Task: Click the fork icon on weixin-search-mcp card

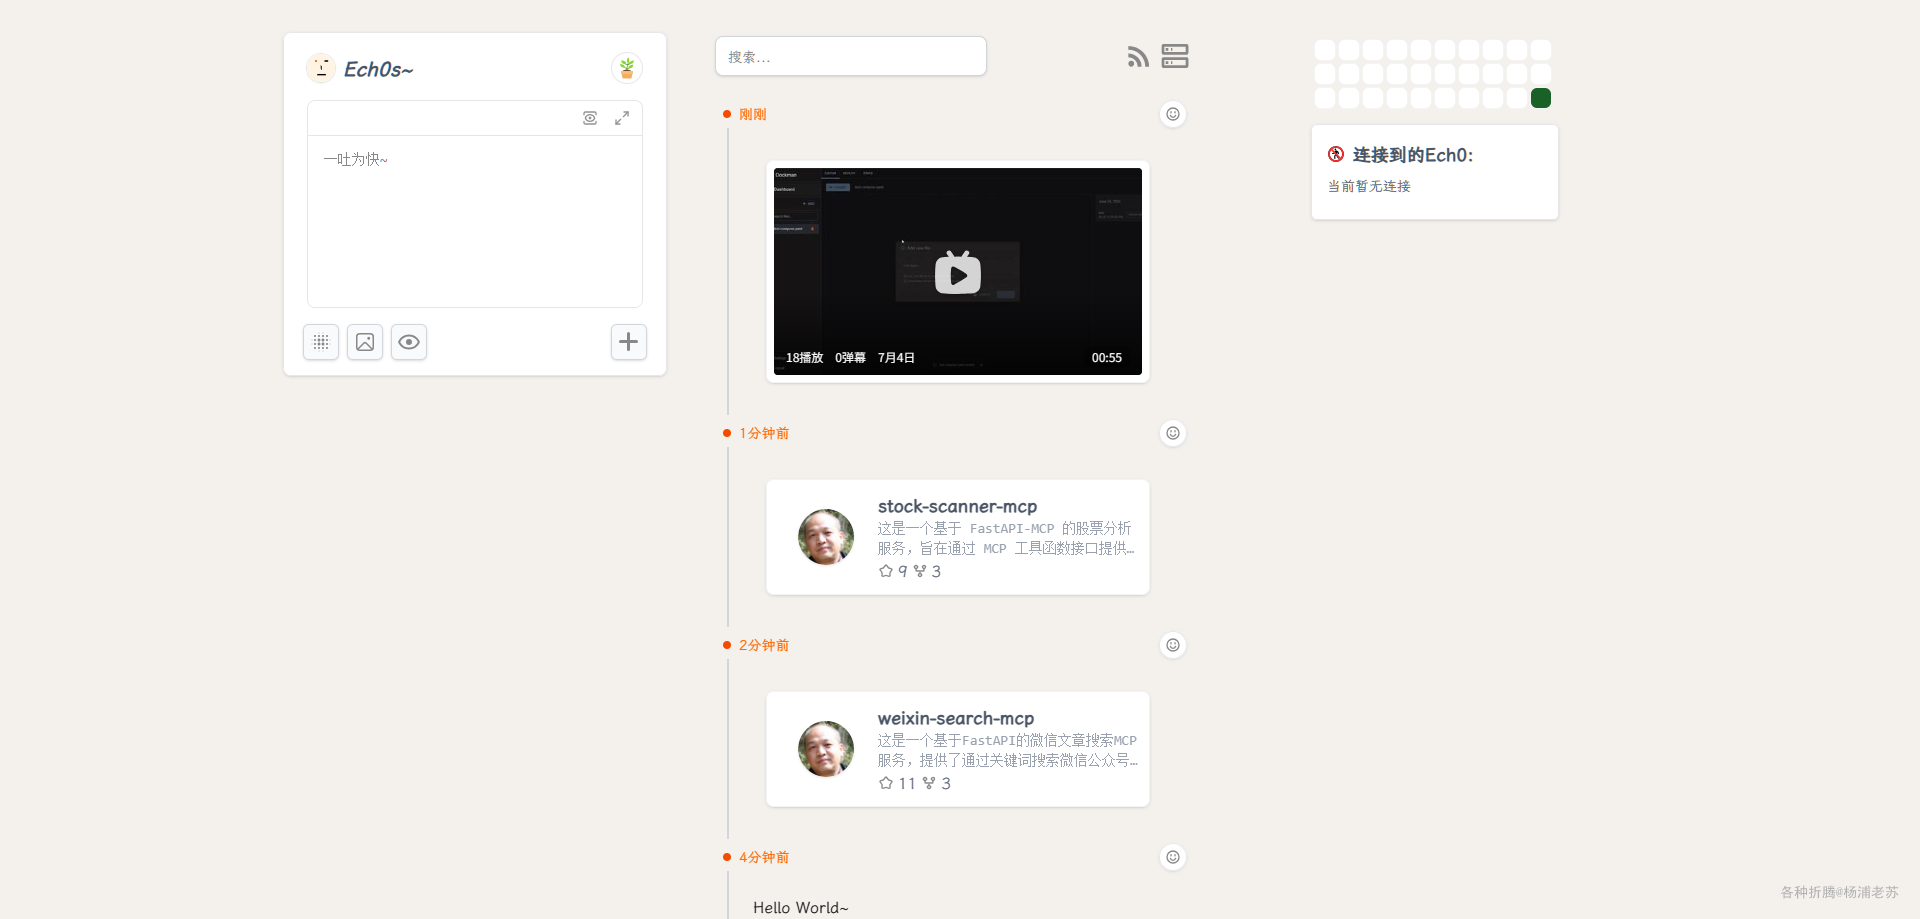Action: coord(929,783)
